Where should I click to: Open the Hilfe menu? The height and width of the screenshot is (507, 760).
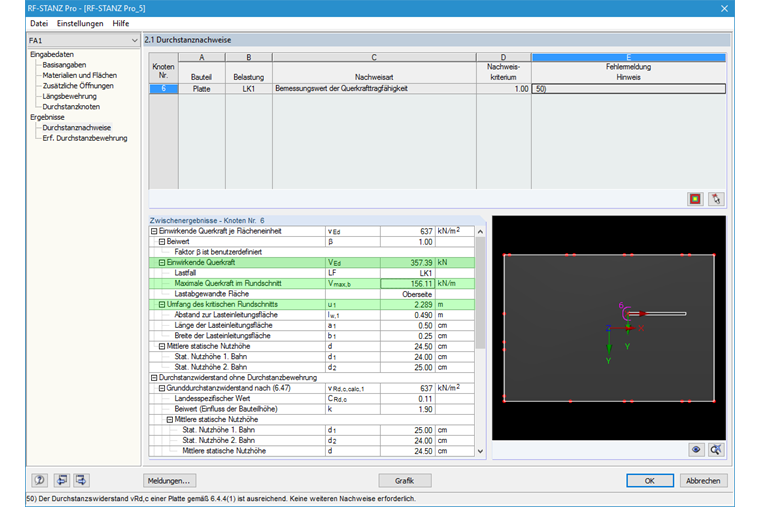pos(121,23)
